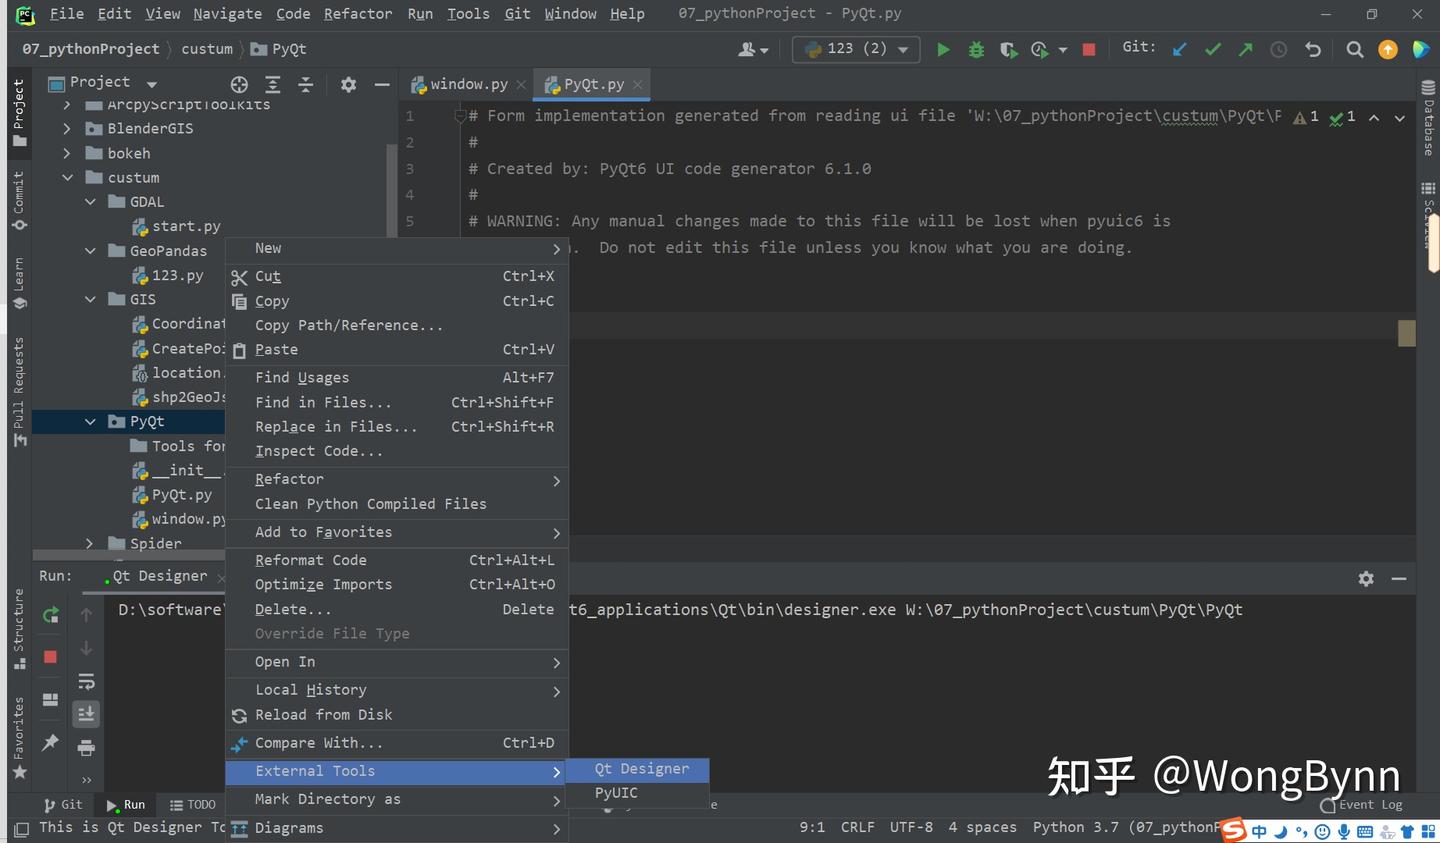Commit changes via the Git checkmark icon
This screenshot has width=1440, height=843.
click(x=1212, y=47)
